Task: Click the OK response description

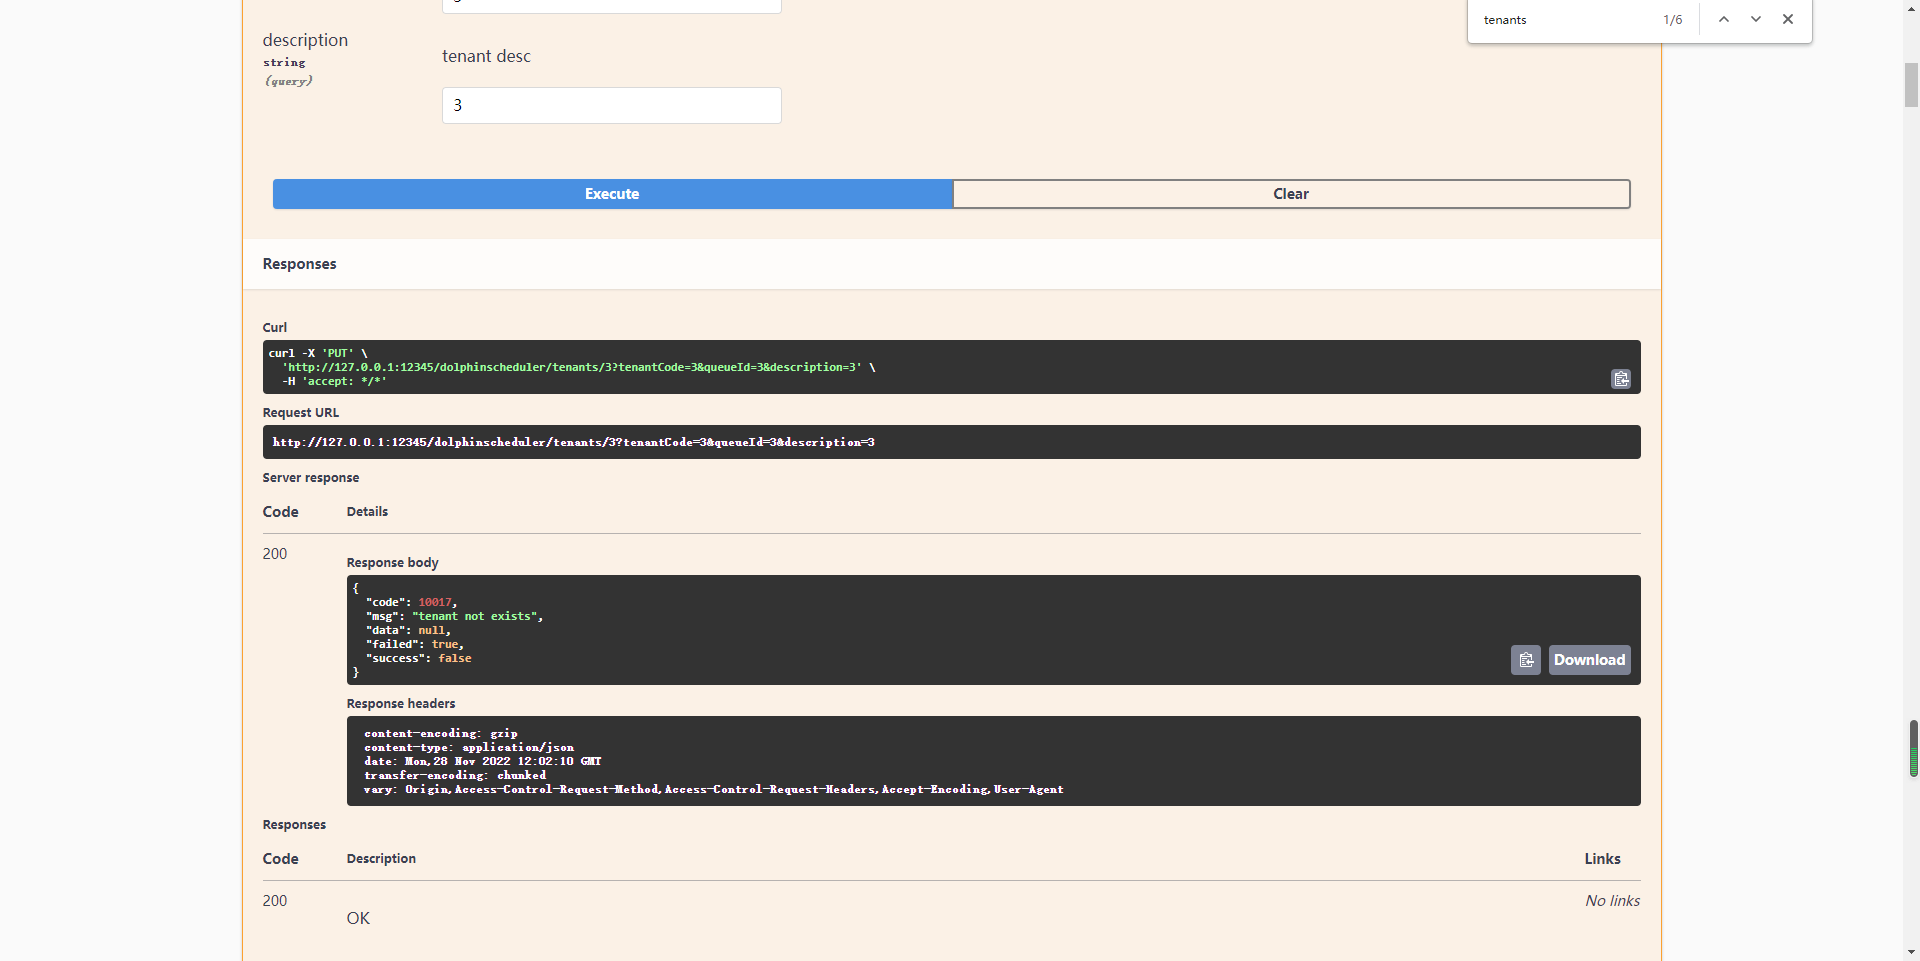Action: [x=358, y=918]
